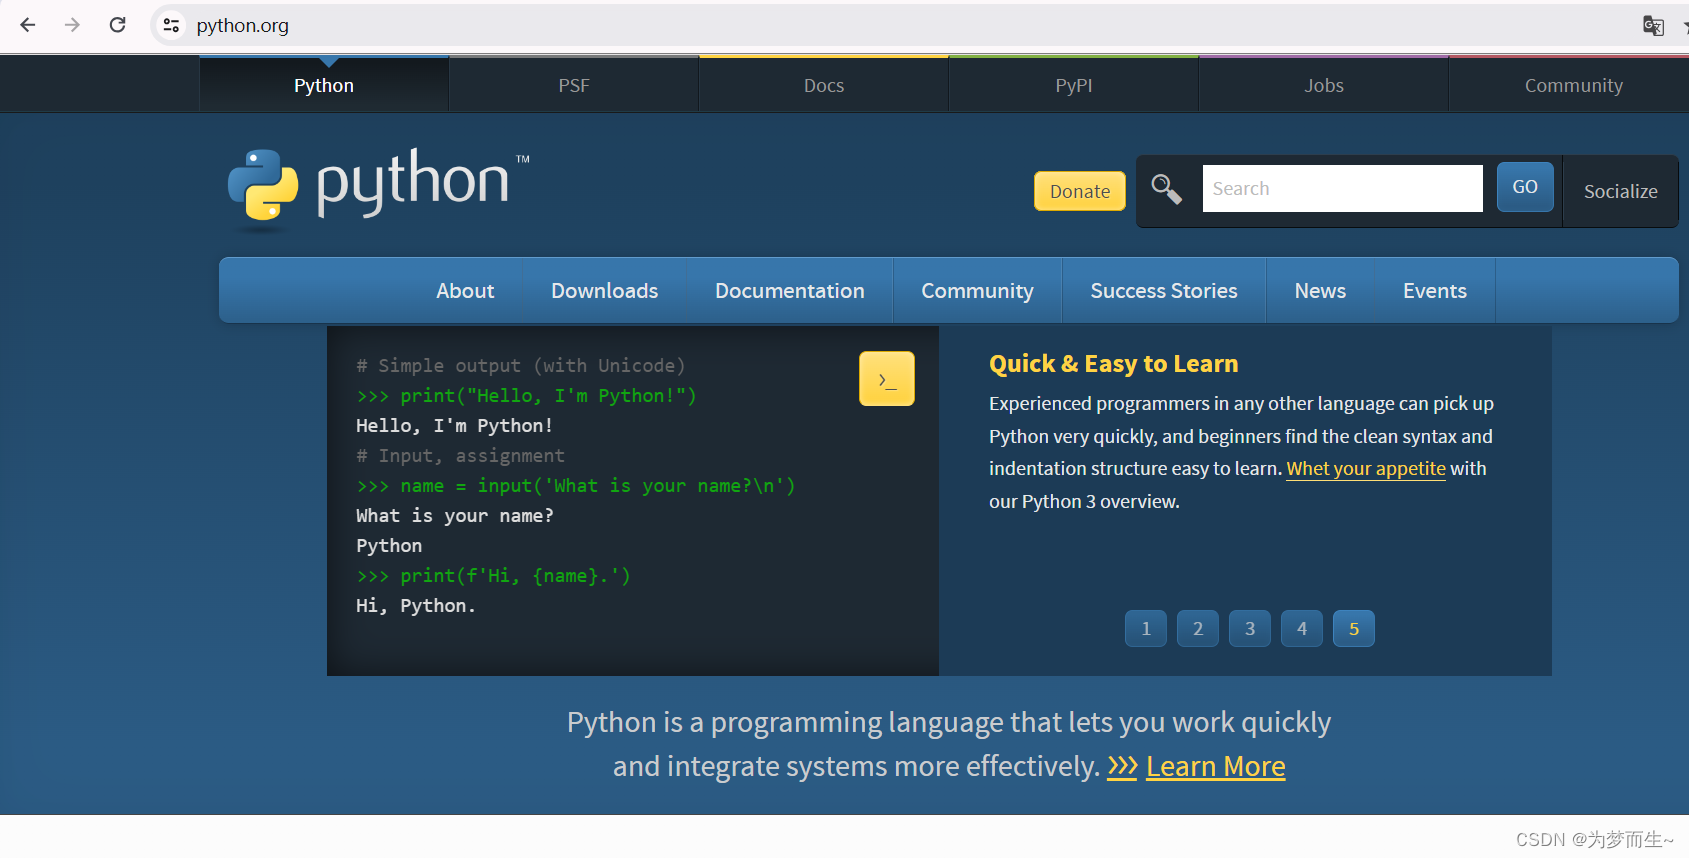Click the browser forward arrow

[x=72, y=25]
